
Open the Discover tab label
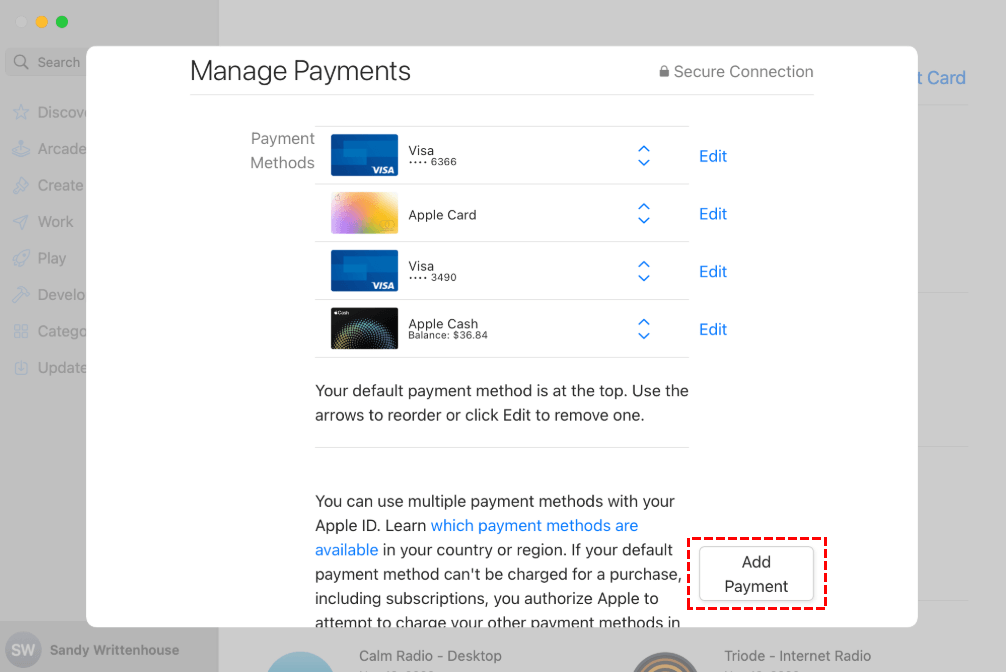(x=62, y=112)
